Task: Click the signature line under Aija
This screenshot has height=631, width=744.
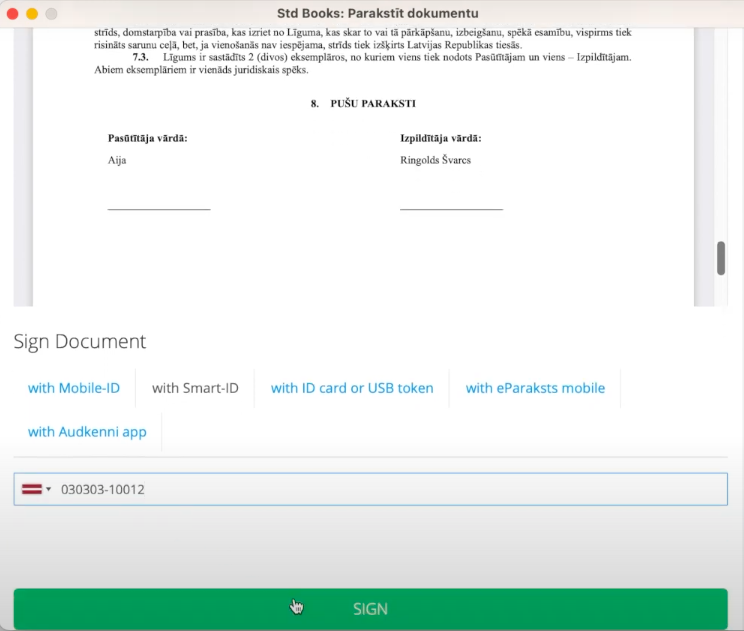Action: coord(159,208)
